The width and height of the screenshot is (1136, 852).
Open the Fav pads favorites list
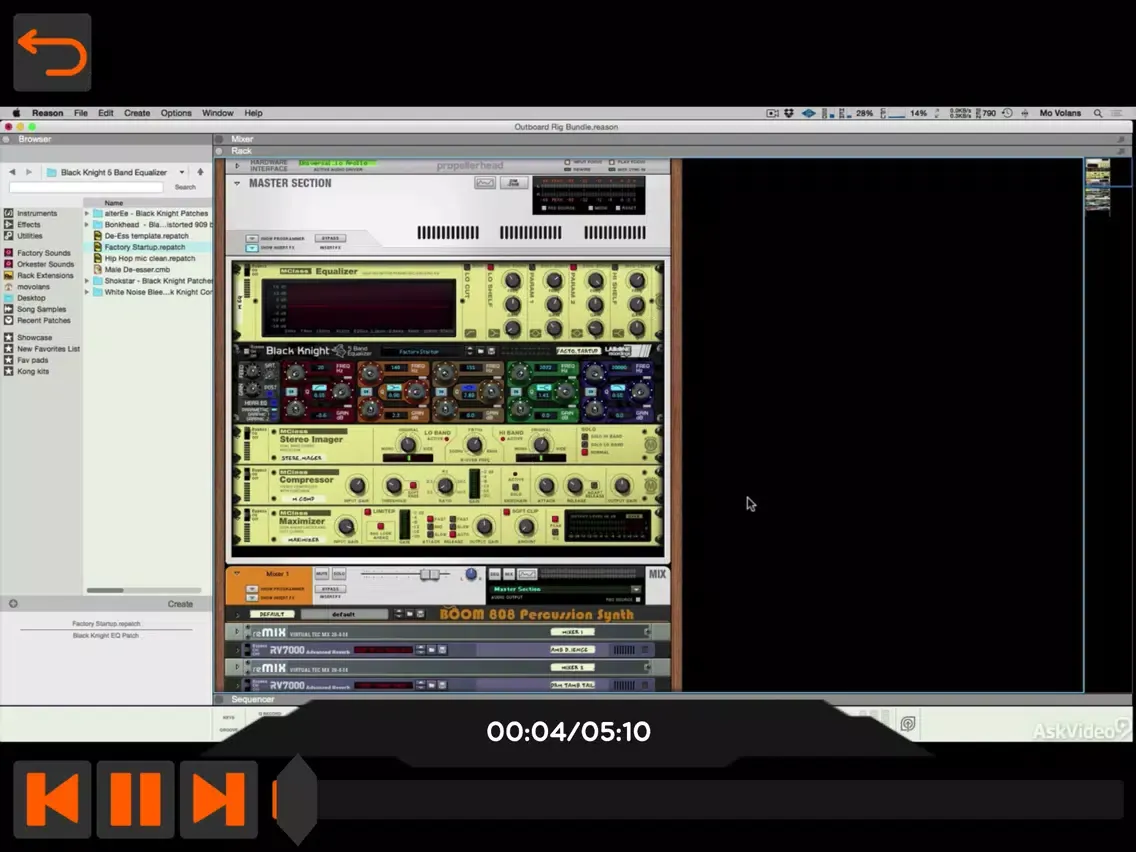[x=33, y=360]
